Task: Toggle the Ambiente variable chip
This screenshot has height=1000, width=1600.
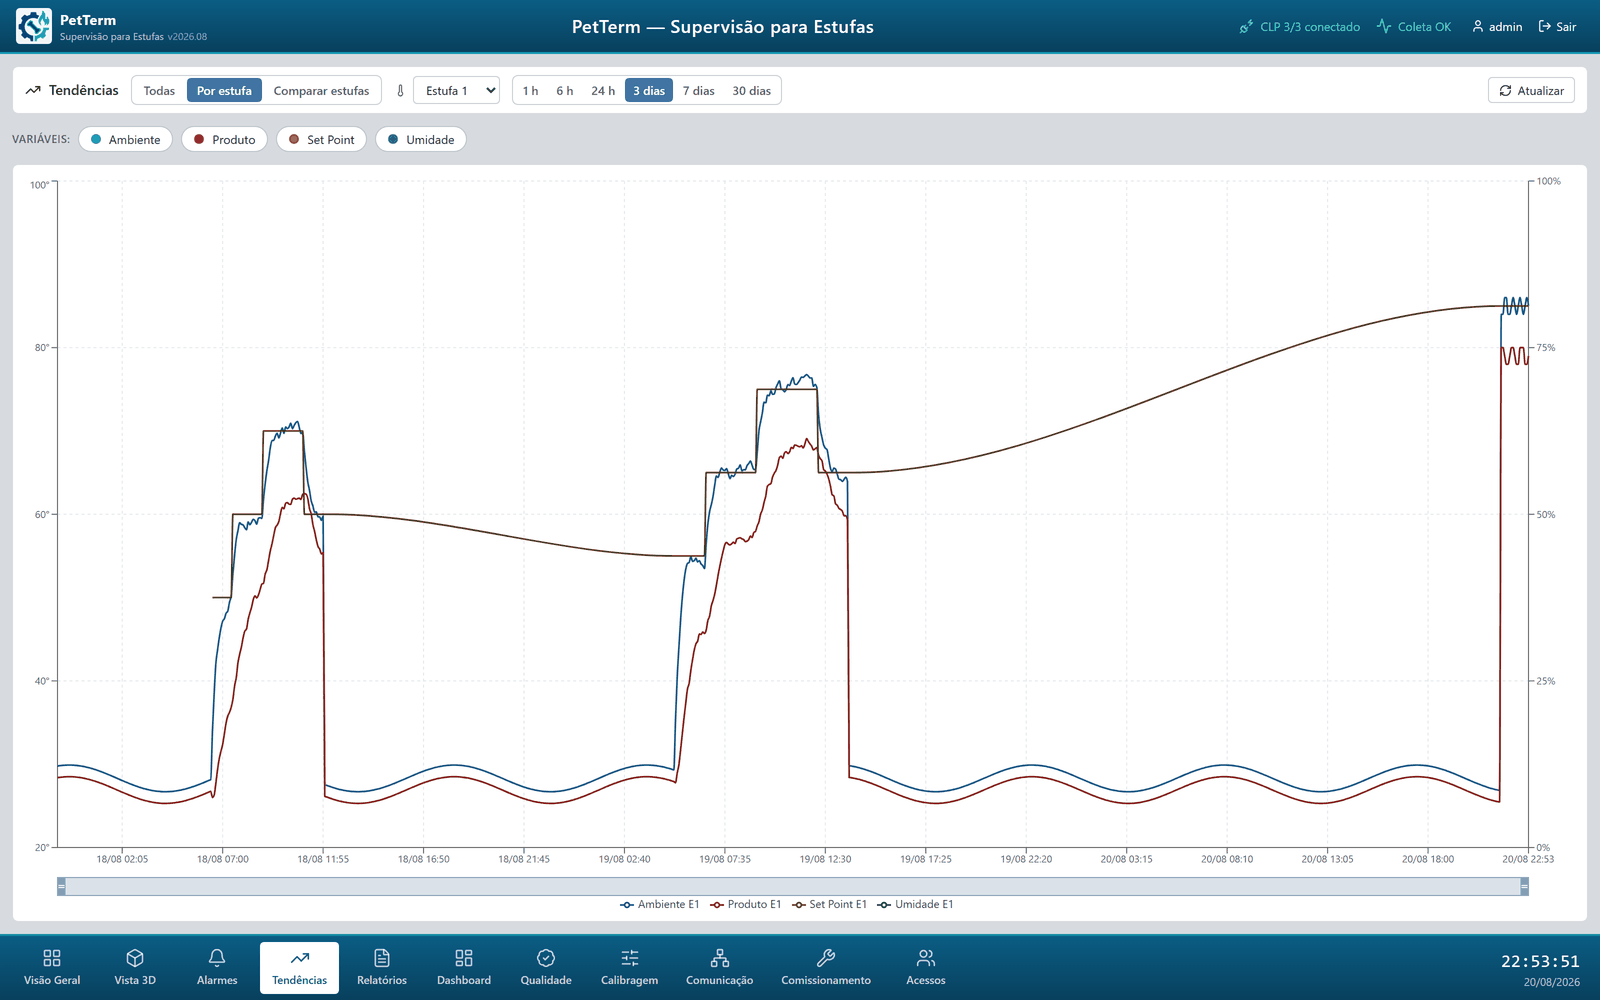Action: pos(125,140)
